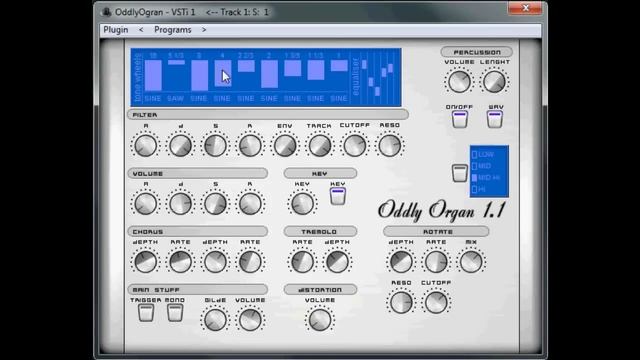Click the Rotate CUTOFF knob
This screenshot has height=360, width=640.
coord(436,302)
